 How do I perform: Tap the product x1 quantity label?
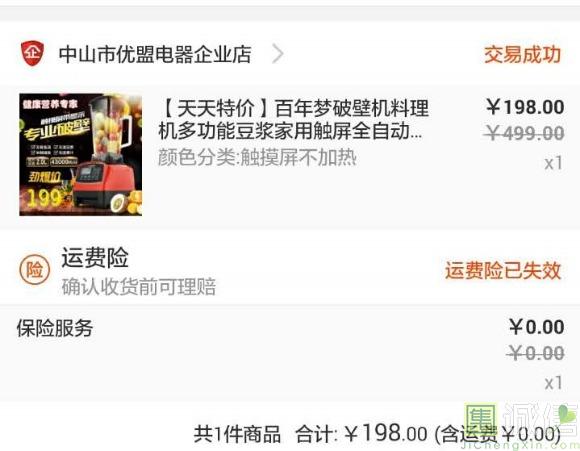tap(553, 163)
